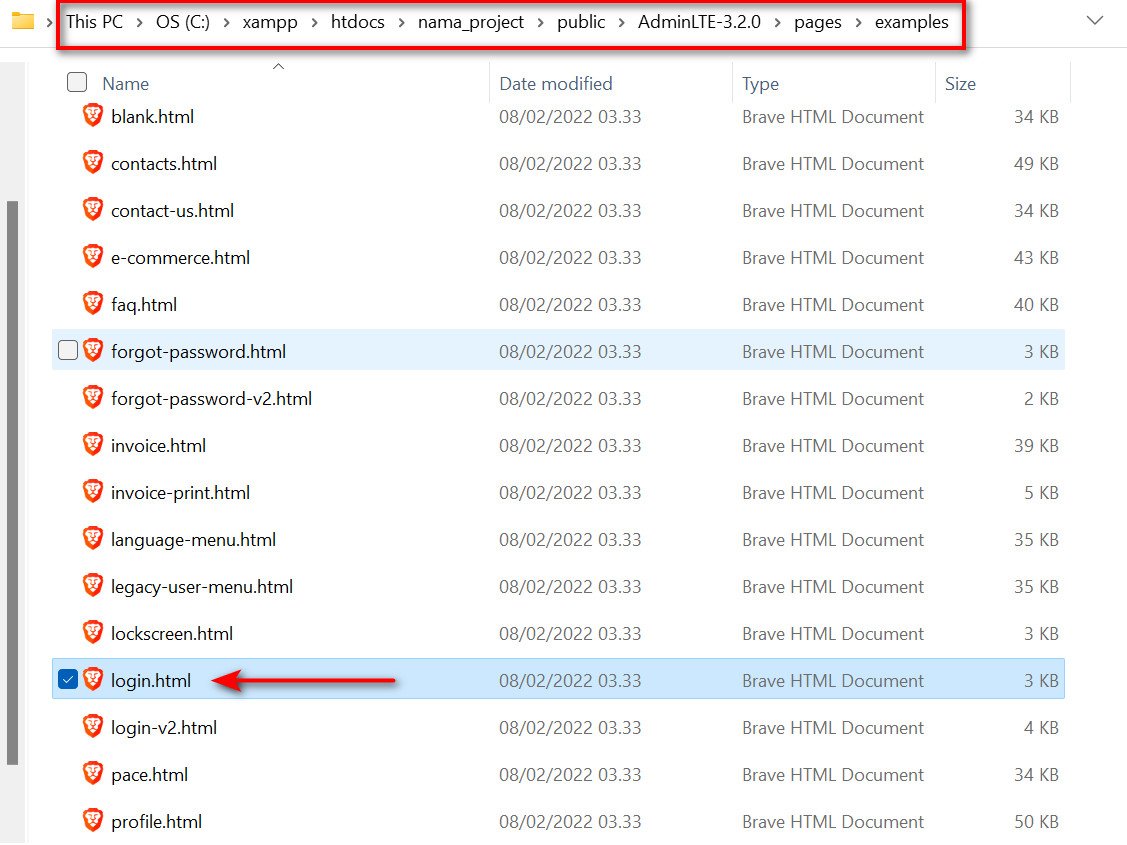Sort files by Name column
Viewport: 1127px width, 845px height.
click(126, 84)
